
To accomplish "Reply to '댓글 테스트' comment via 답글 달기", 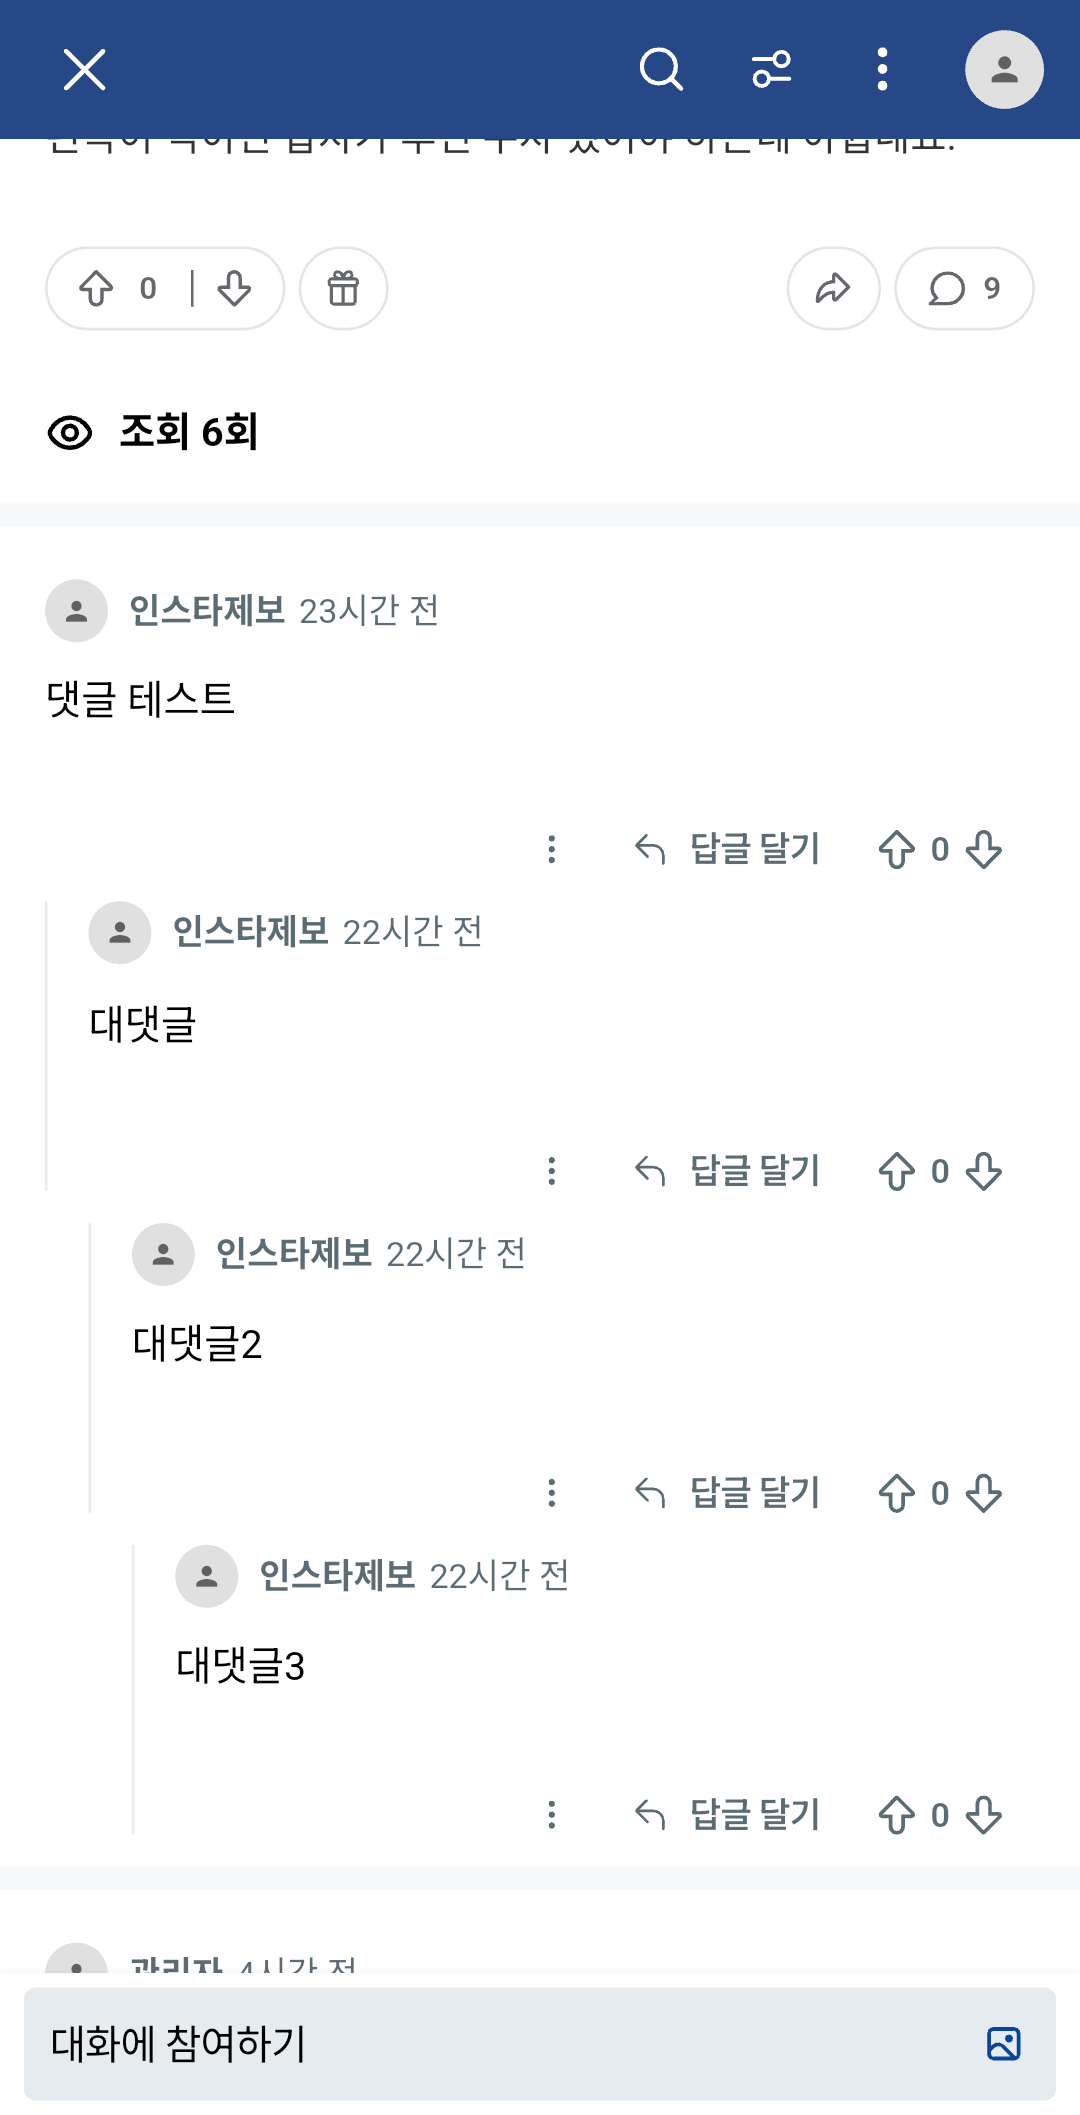I will (x=728, y=849).
